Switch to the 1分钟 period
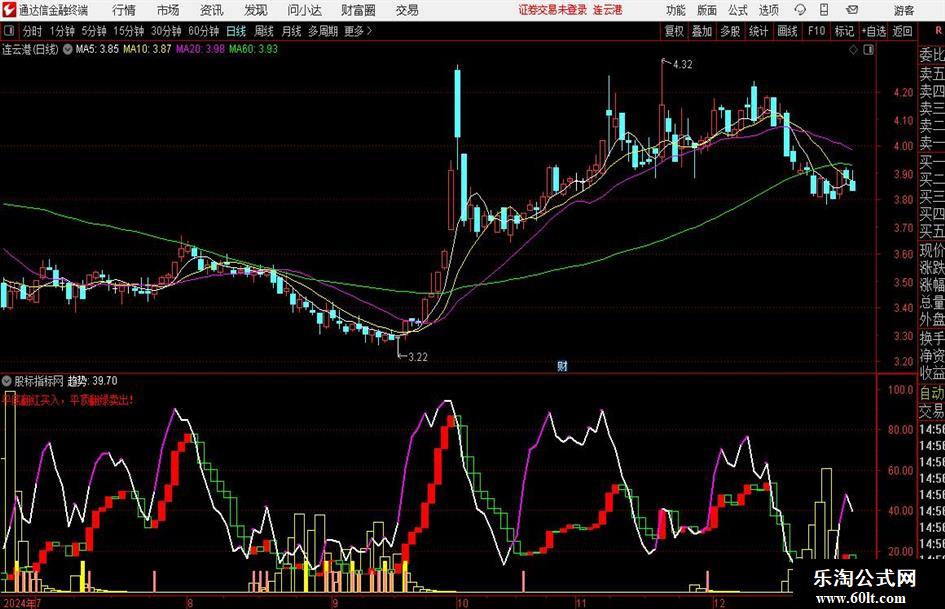The width and height of the screenshot is (945, 609). tap(61, 31)
